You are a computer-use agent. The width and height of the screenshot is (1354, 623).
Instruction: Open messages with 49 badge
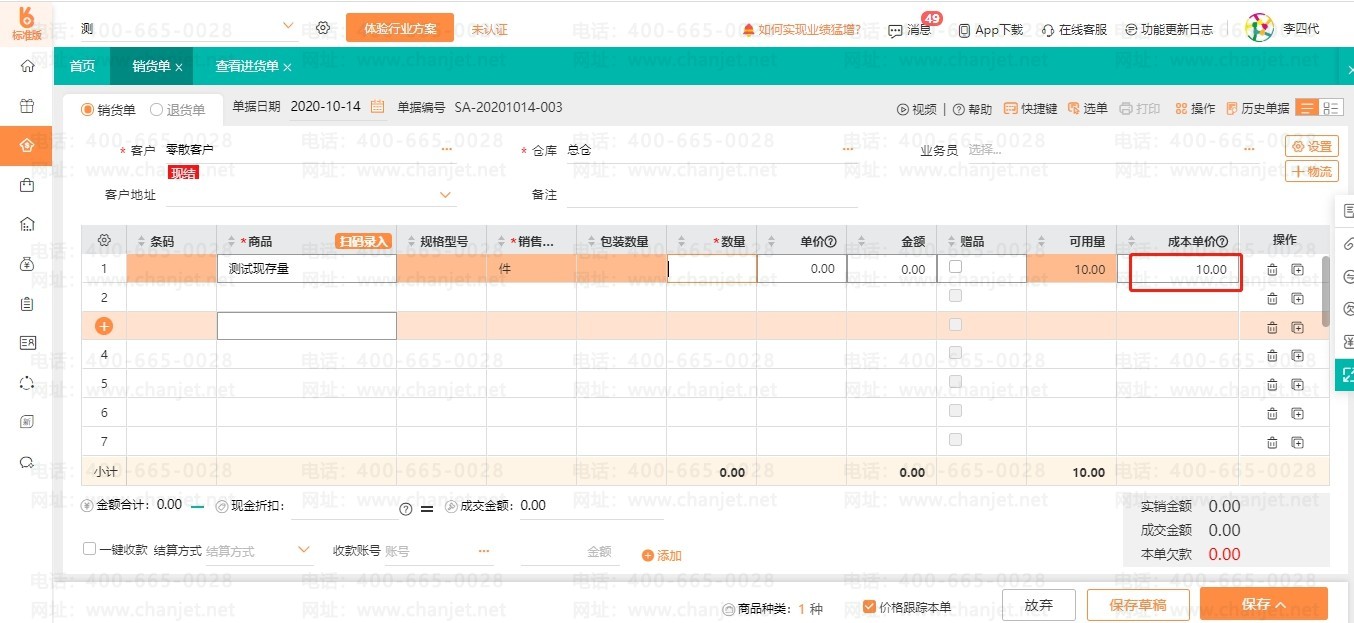pos(910,30)
